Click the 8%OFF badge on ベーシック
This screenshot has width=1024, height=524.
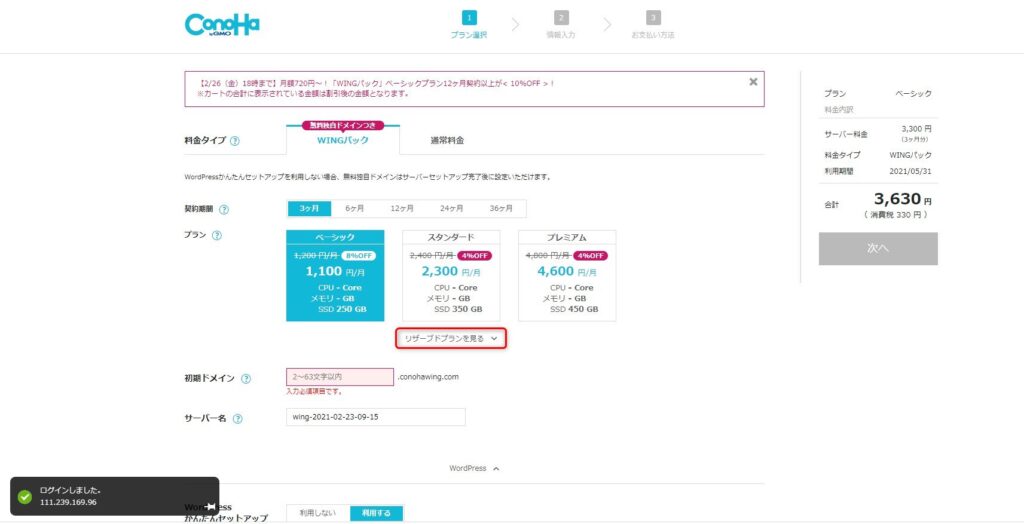click(359, 255)
